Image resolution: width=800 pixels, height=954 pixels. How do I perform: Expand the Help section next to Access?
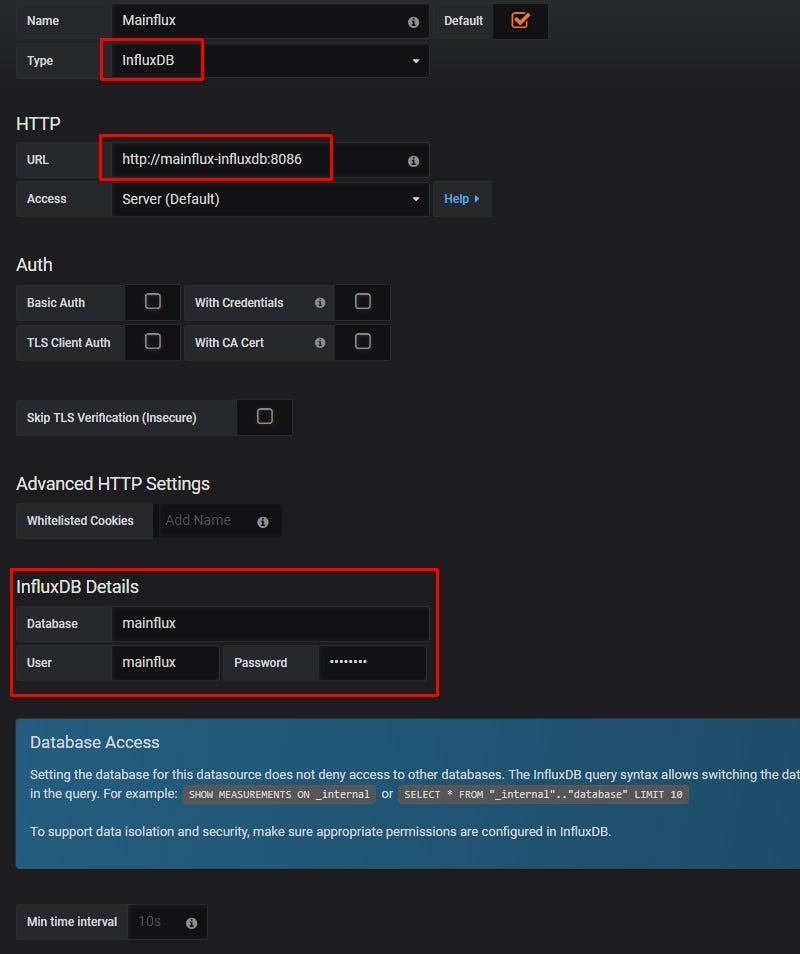[462, 199]
